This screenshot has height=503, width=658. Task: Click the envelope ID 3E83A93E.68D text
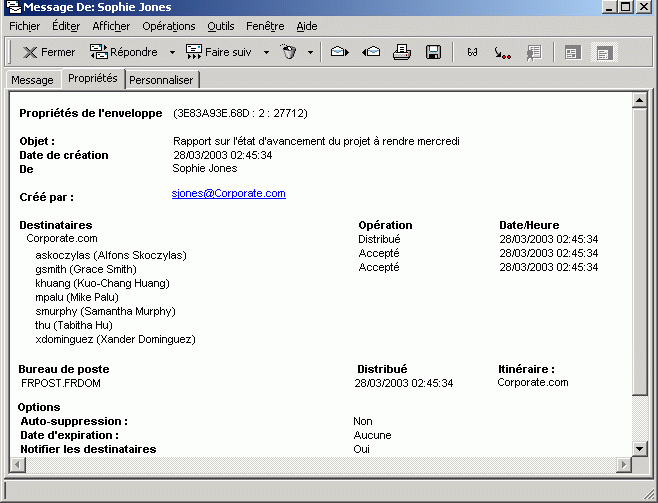coord(240,113)
